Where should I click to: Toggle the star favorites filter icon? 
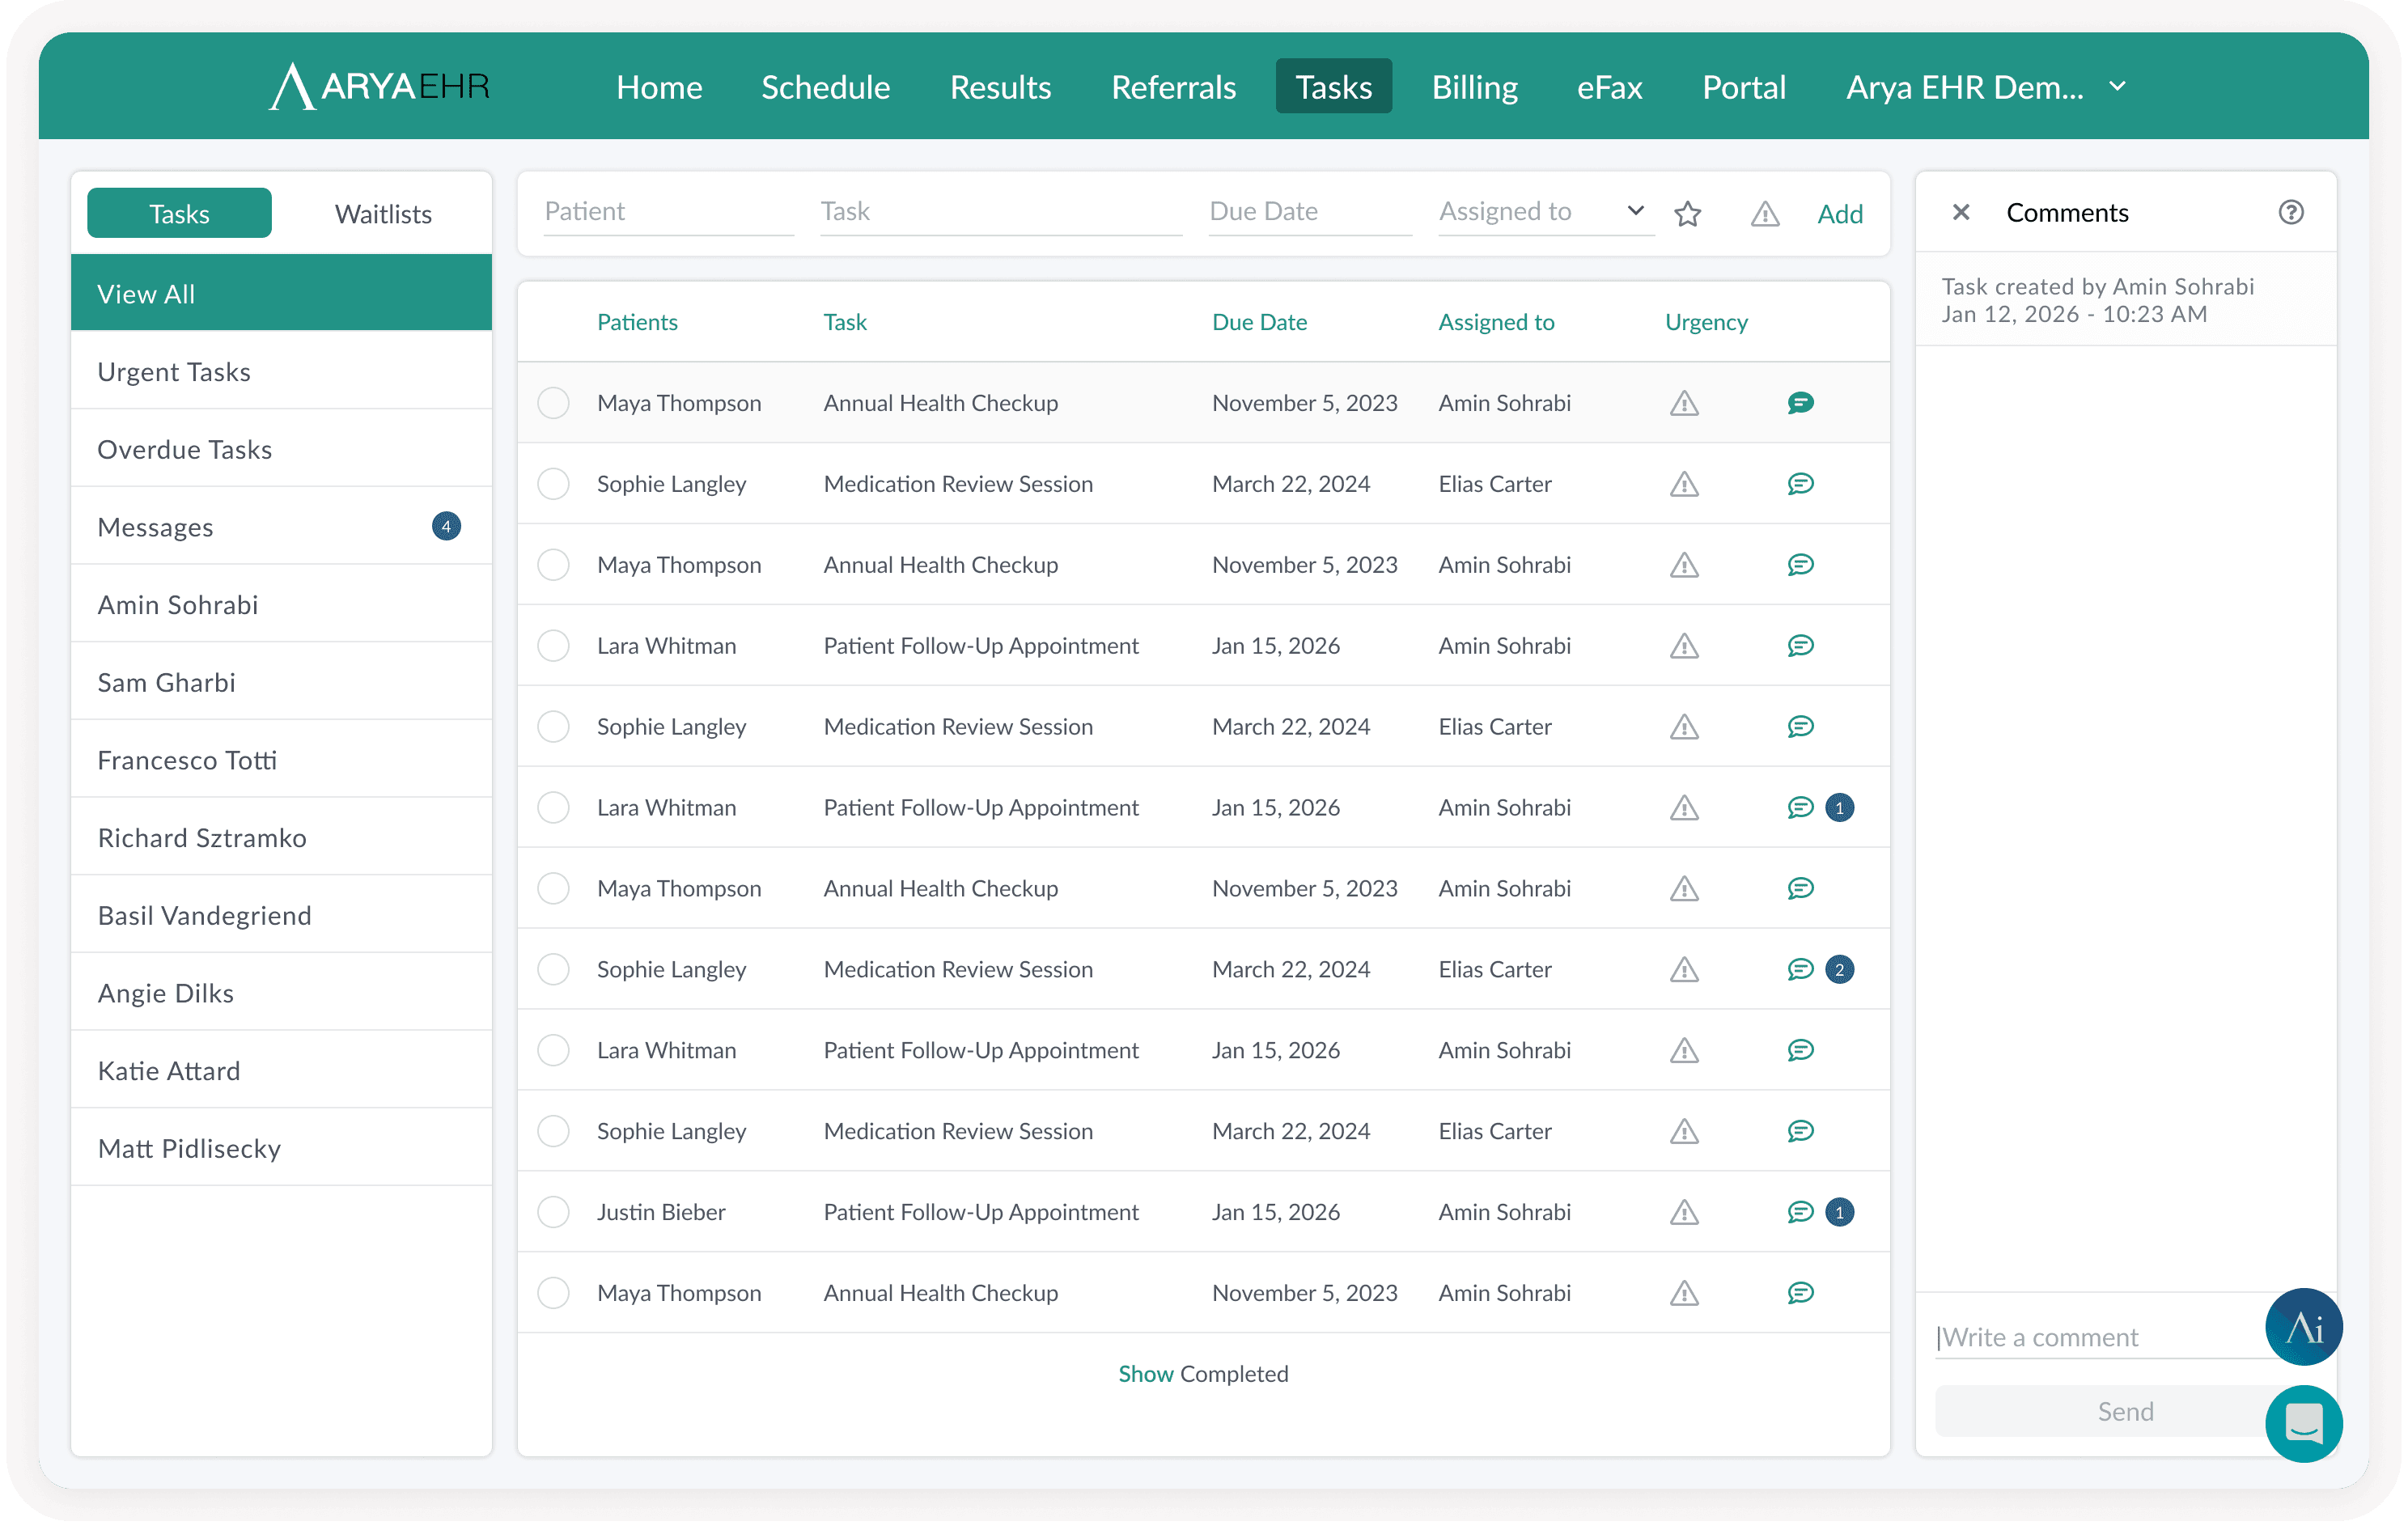[1688, 213]
